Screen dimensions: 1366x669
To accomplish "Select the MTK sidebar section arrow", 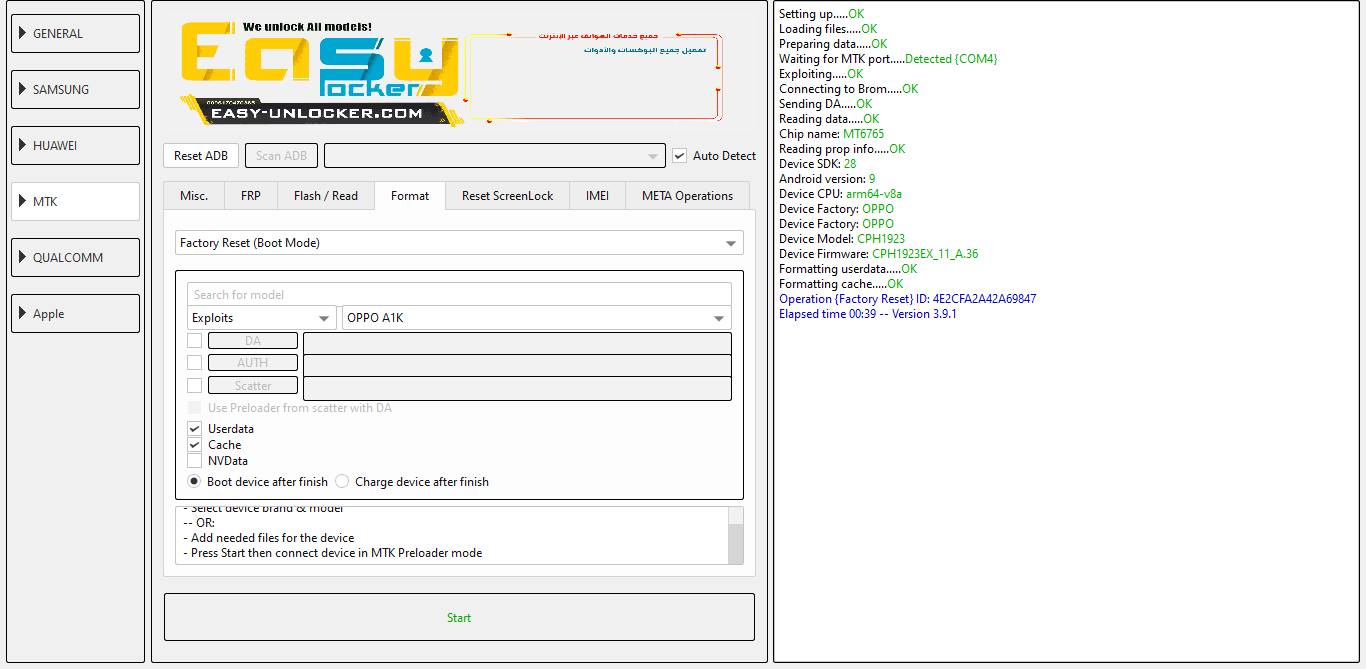I will click(22, 201).
